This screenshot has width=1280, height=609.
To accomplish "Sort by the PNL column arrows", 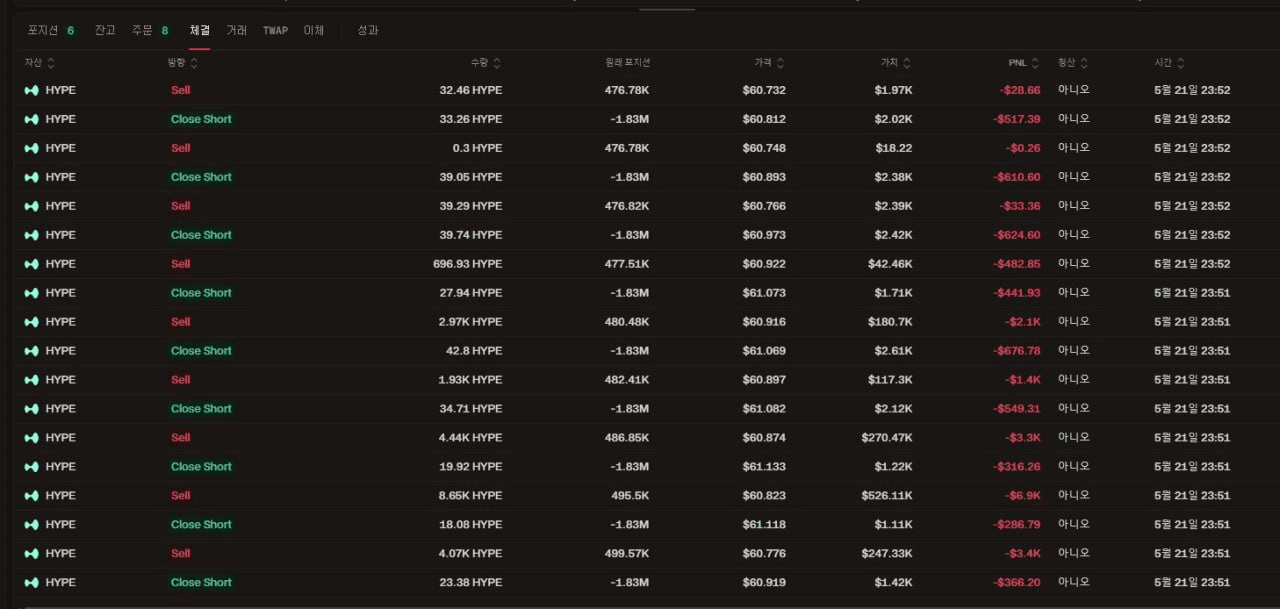I will pyautogui.click(x=1035, y=63).
